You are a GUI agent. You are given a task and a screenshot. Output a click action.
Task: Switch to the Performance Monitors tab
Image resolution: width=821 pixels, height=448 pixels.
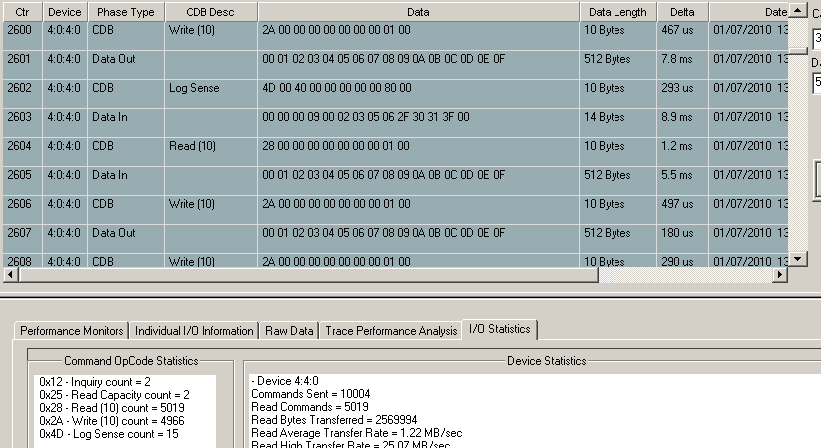(x=72, y=331)
